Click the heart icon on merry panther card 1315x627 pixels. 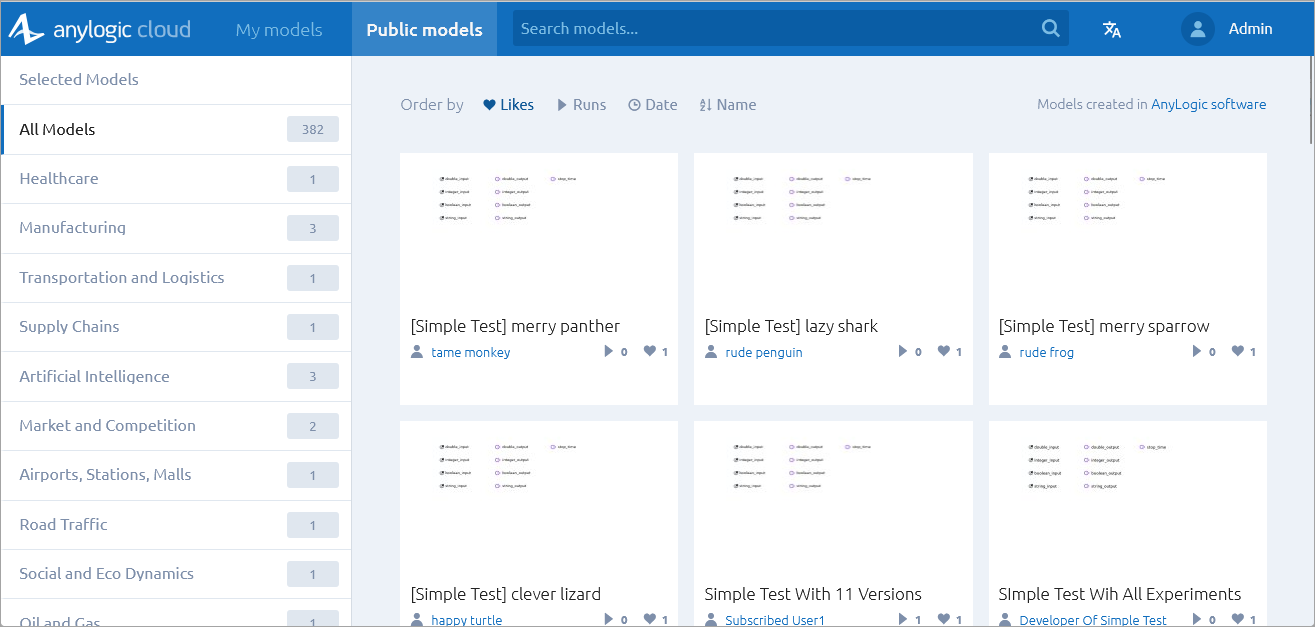[649, 351]
